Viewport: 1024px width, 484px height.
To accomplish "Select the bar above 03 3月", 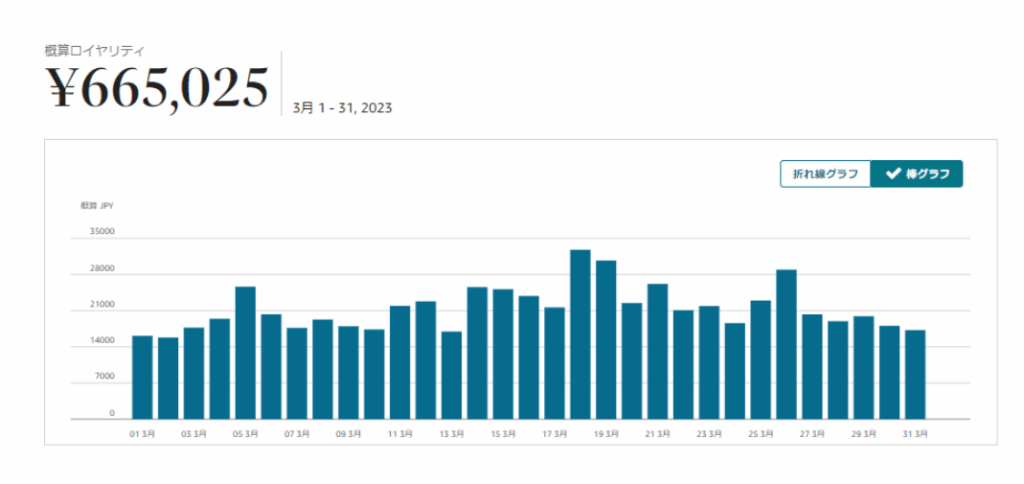I will tap(194, 374).
